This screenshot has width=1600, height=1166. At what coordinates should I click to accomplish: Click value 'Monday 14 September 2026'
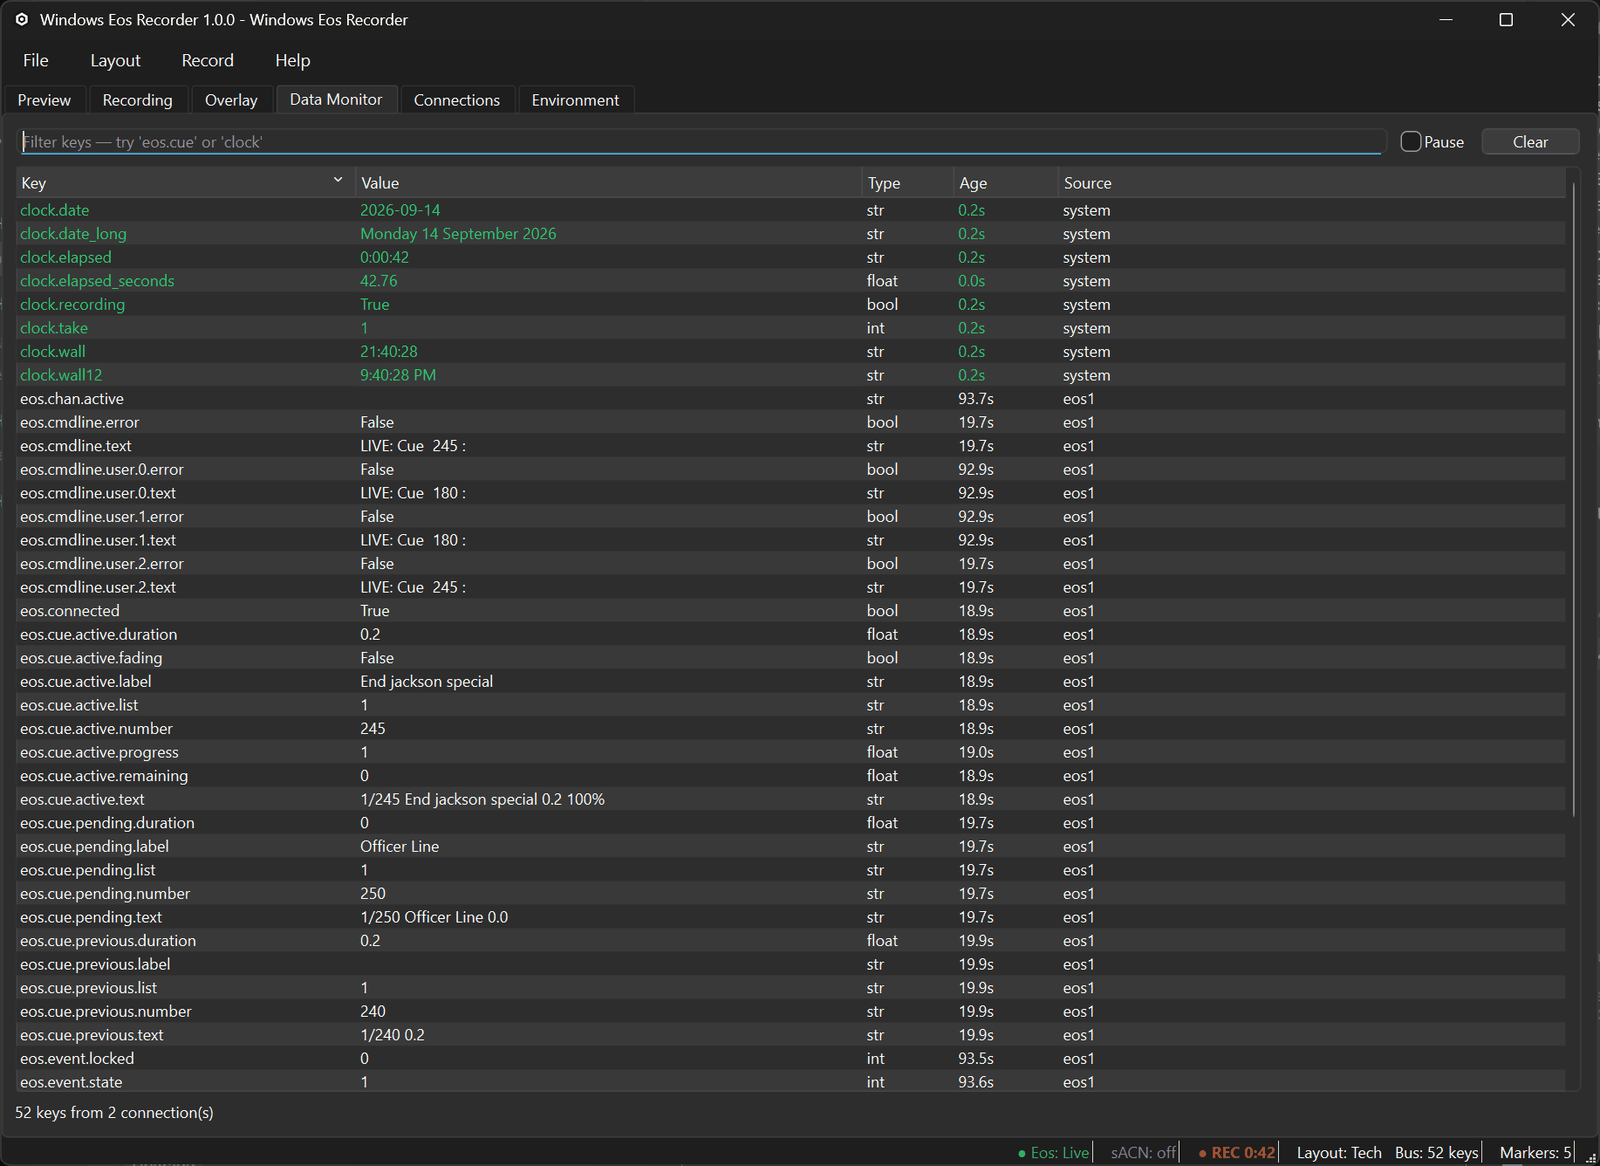pos(458,234)
